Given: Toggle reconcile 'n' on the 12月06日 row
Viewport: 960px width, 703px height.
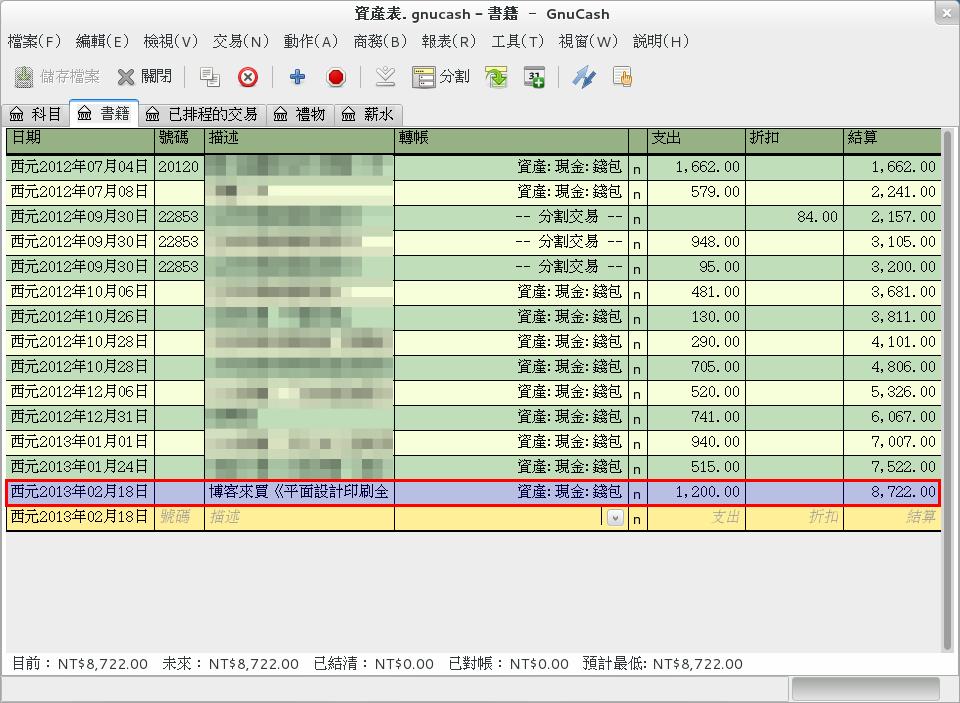Looking at the screenshot, I should point(637,393).
